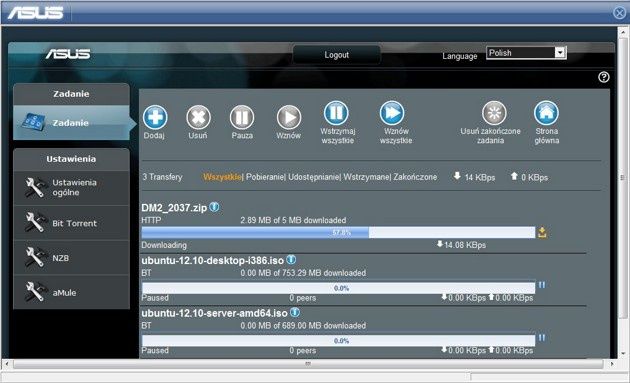630x383 pixels.
Task: Click the Downloading status text
Action: [x=164, y=245]
